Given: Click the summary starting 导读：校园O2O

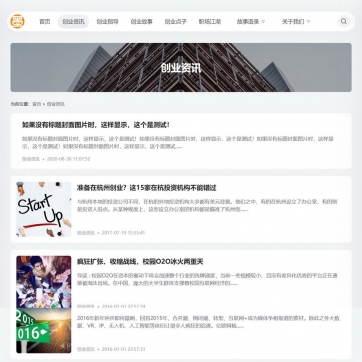Looking at the screenshot, I should [208, 280].
